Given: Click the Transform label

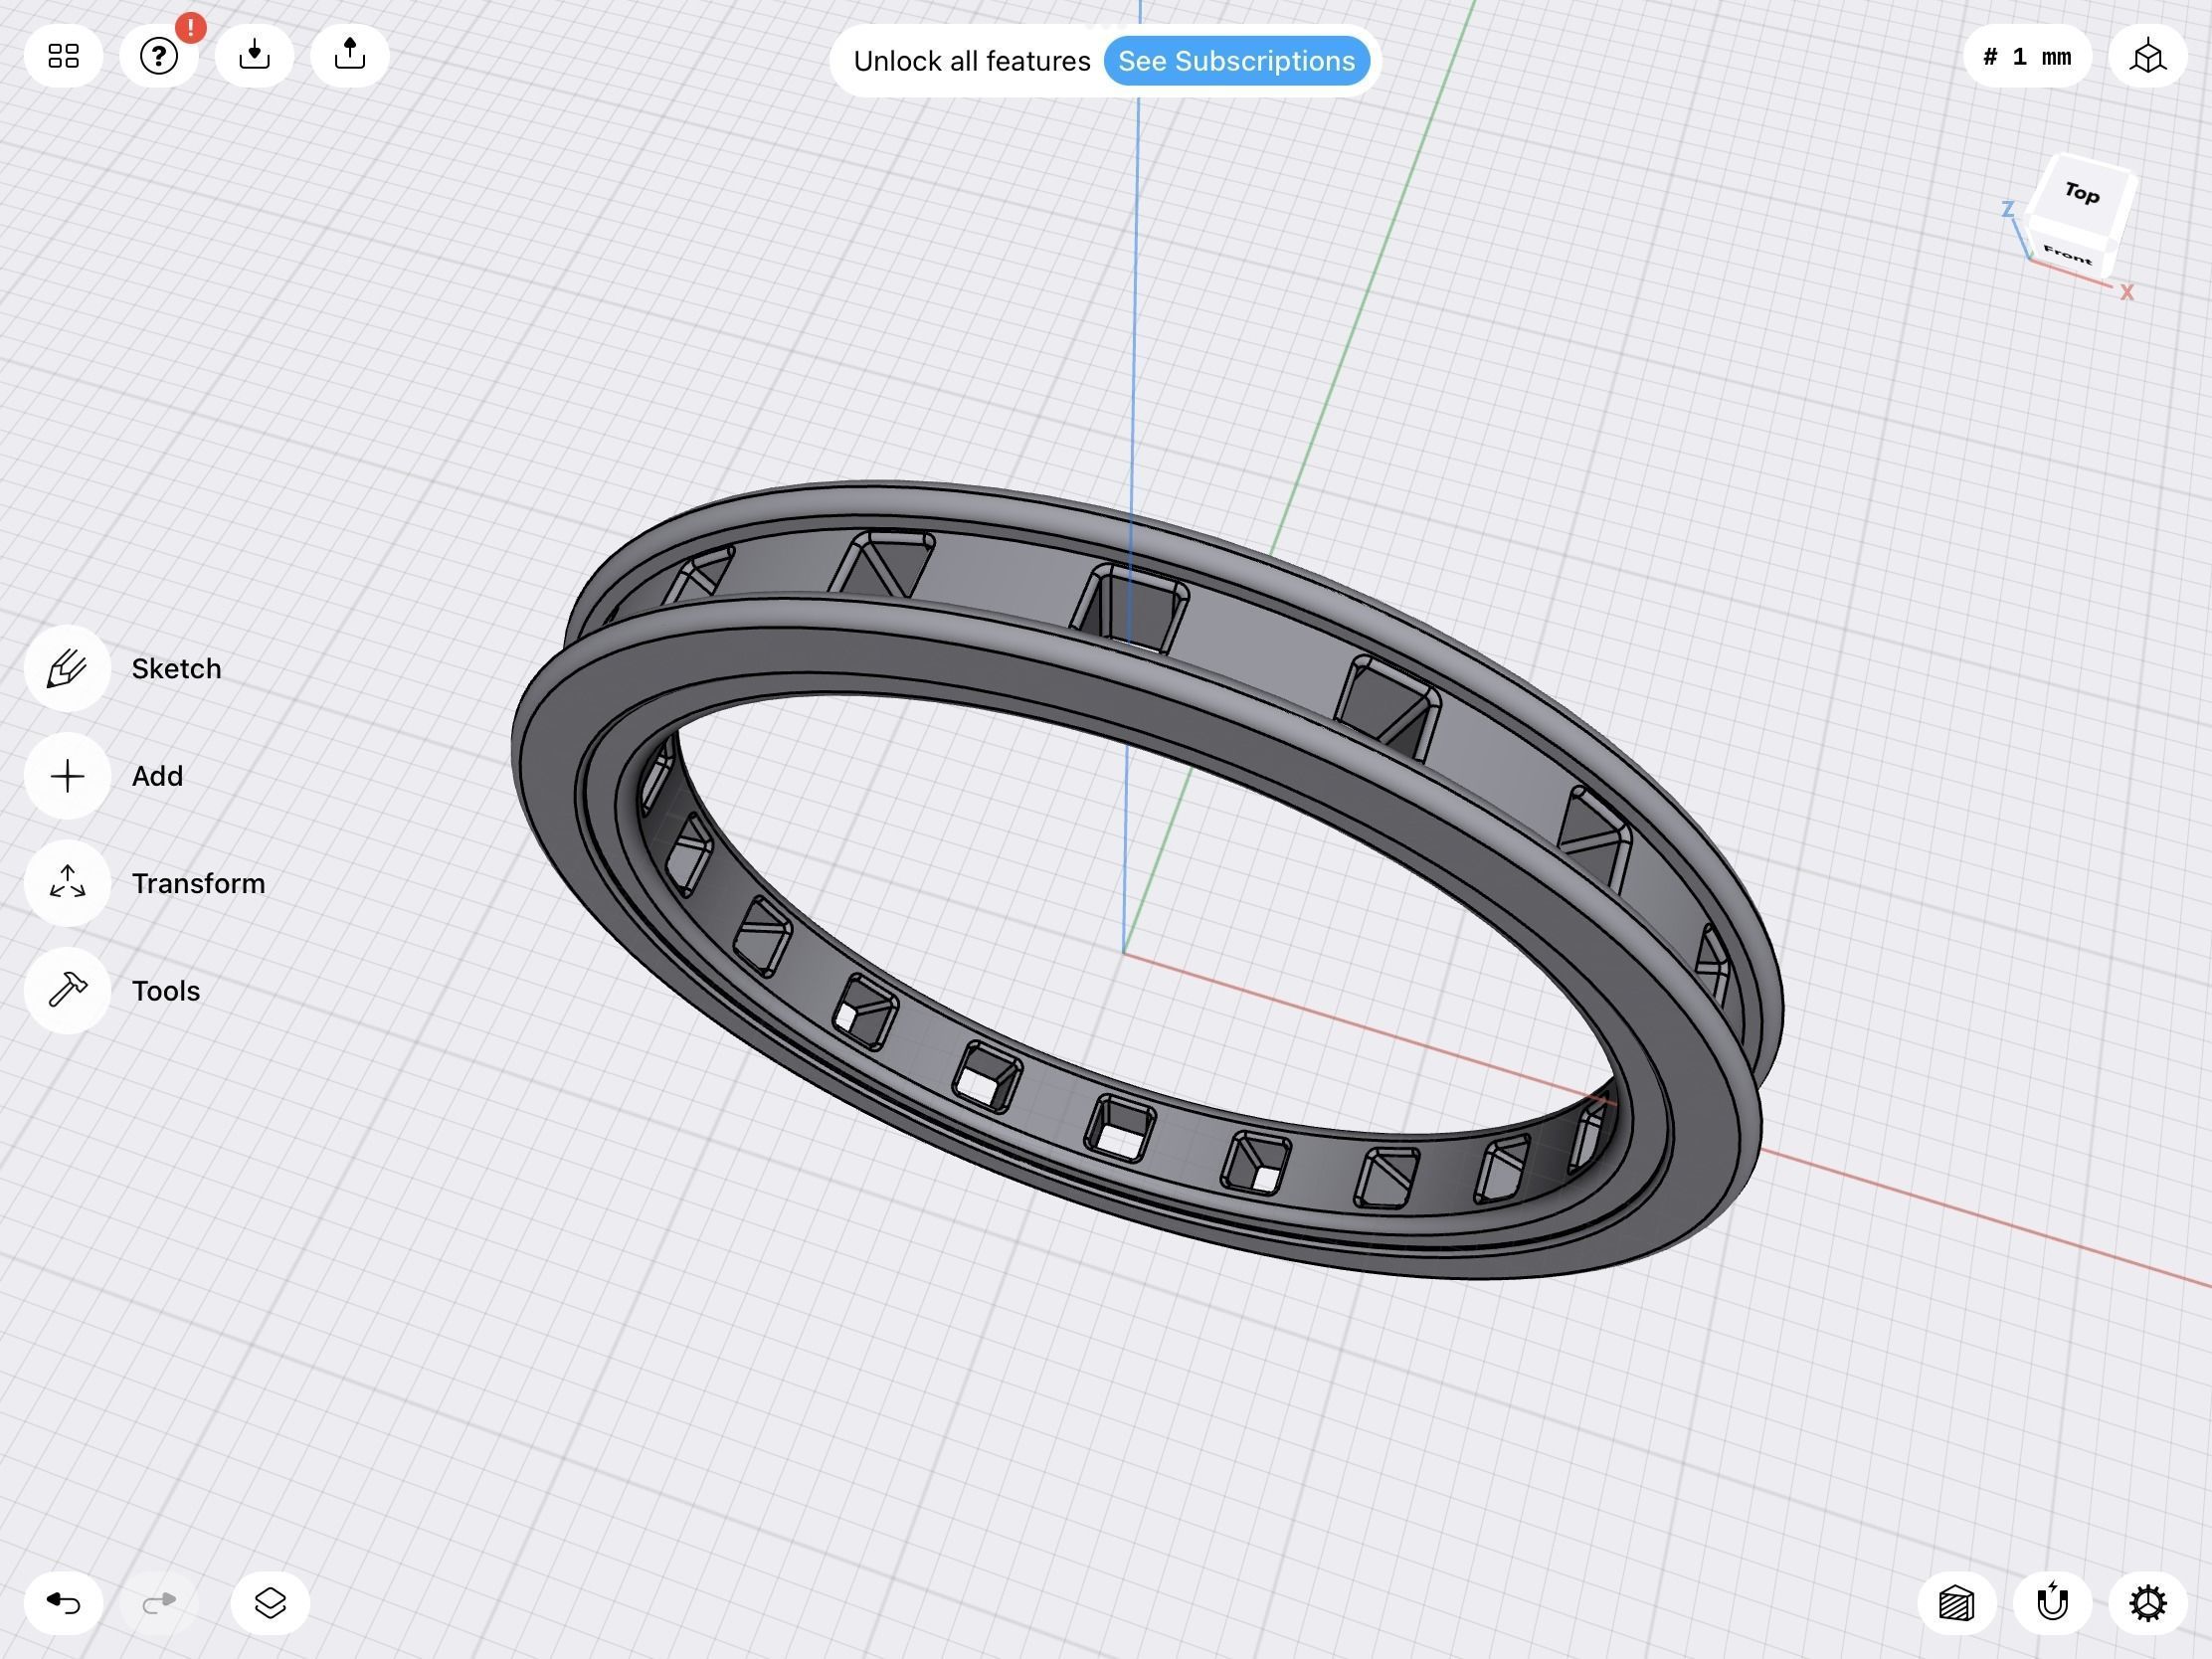Looking at the screenshot, I should 198,883.
